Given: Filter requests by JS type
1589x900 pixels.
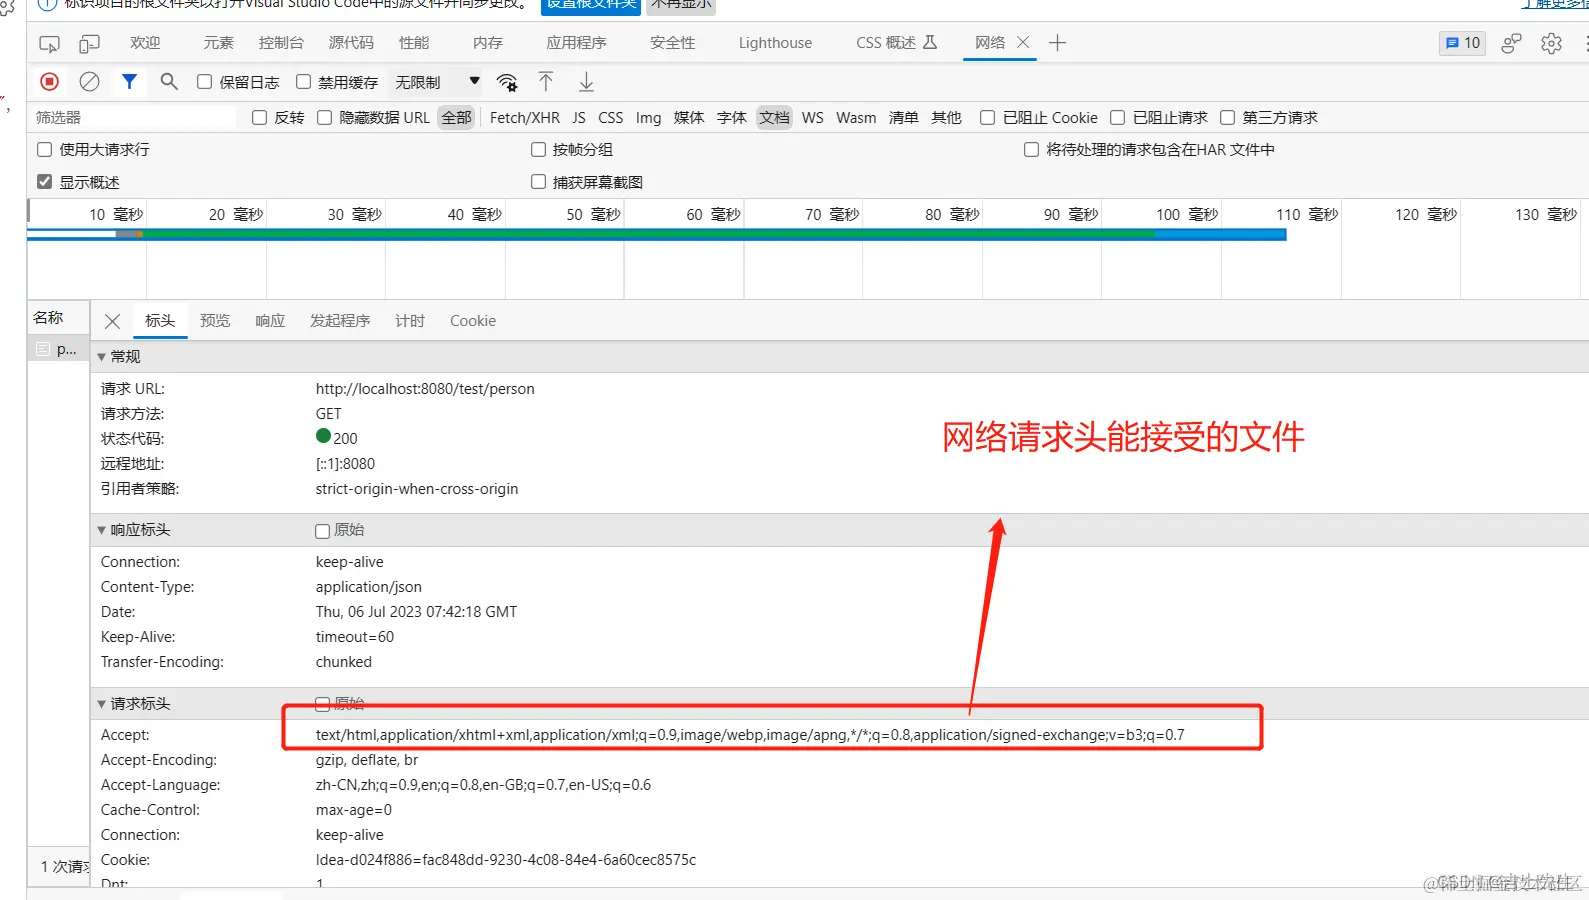Looking at the screenshot, I should click(x=579, y=118).
